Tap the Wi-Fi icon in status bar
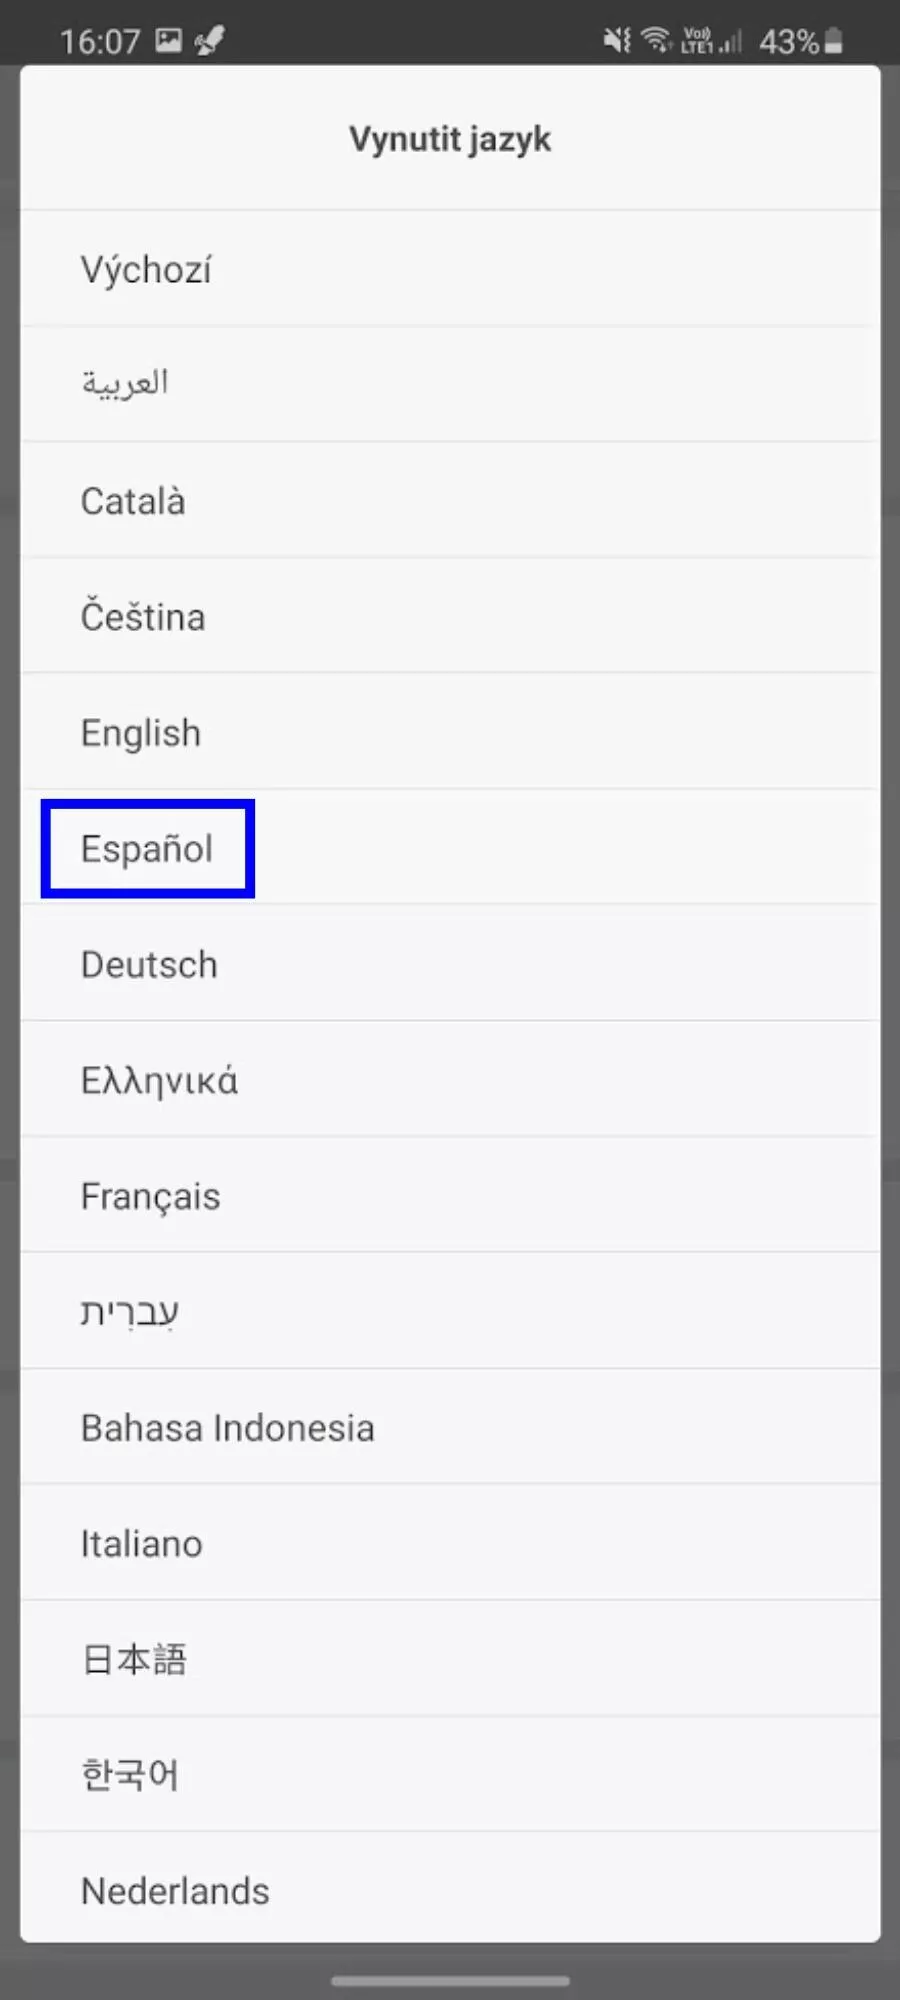Viewport: 900px width, 2000px height. [656, 40]
